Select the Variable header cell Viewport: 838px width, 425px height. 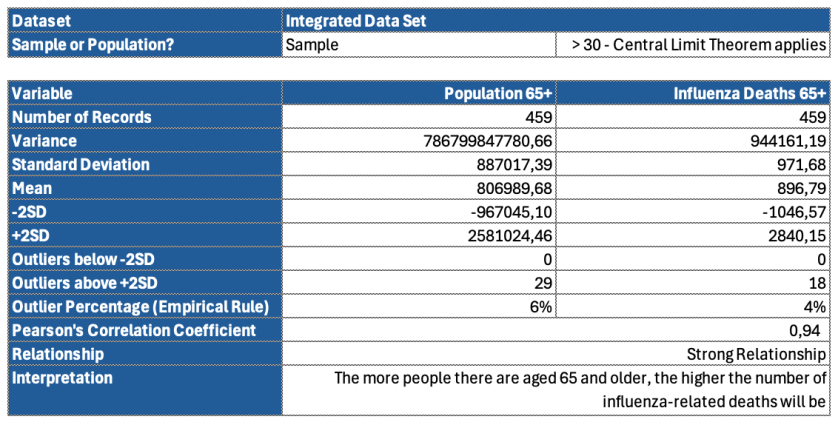tap(143, 93)
